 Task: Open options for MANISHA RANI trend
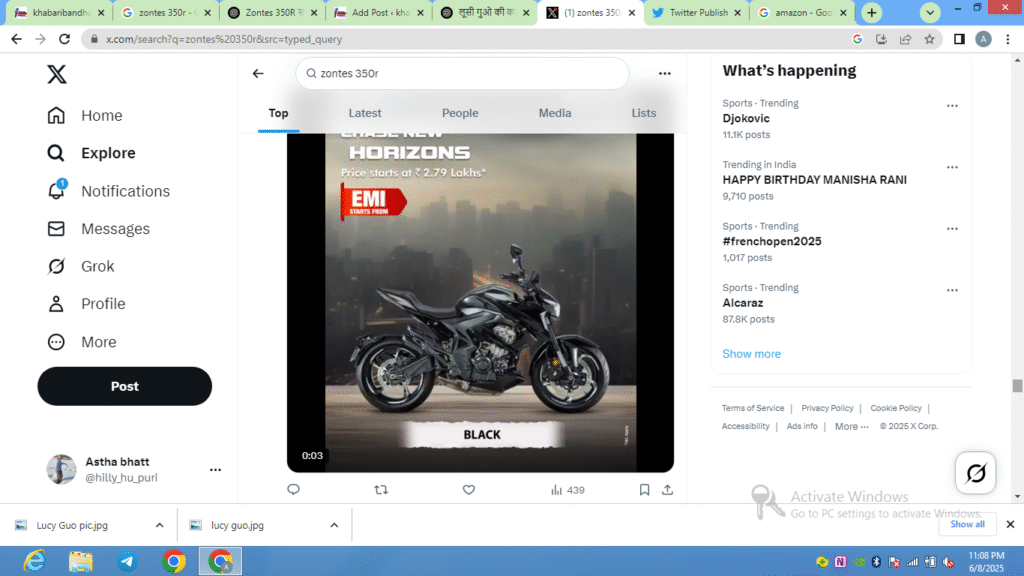[952, 167]
